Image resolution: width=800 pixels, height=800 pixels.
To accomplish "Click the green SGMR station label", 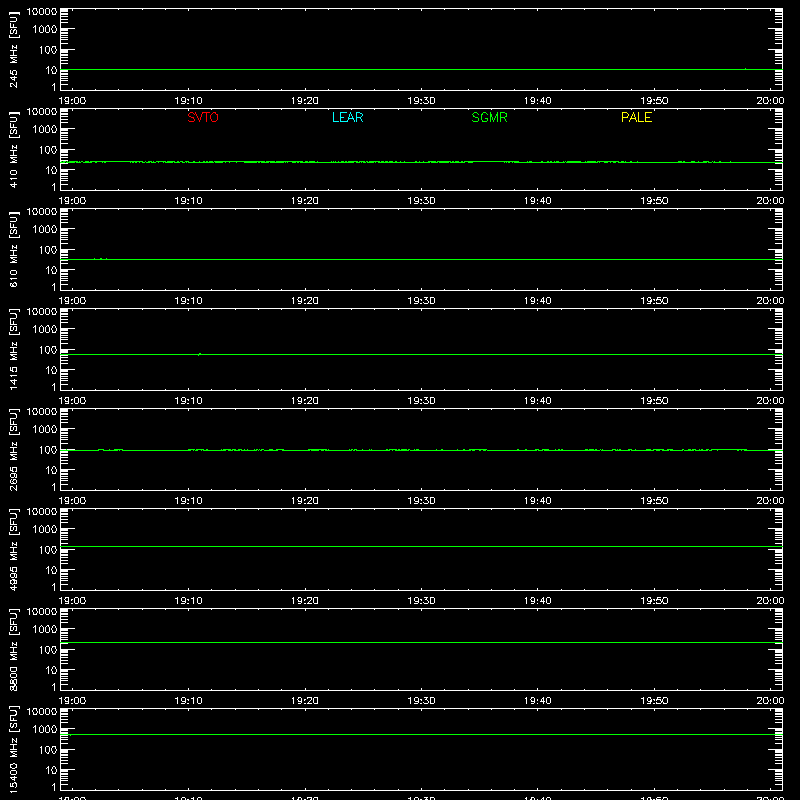I will click(489, 117).
